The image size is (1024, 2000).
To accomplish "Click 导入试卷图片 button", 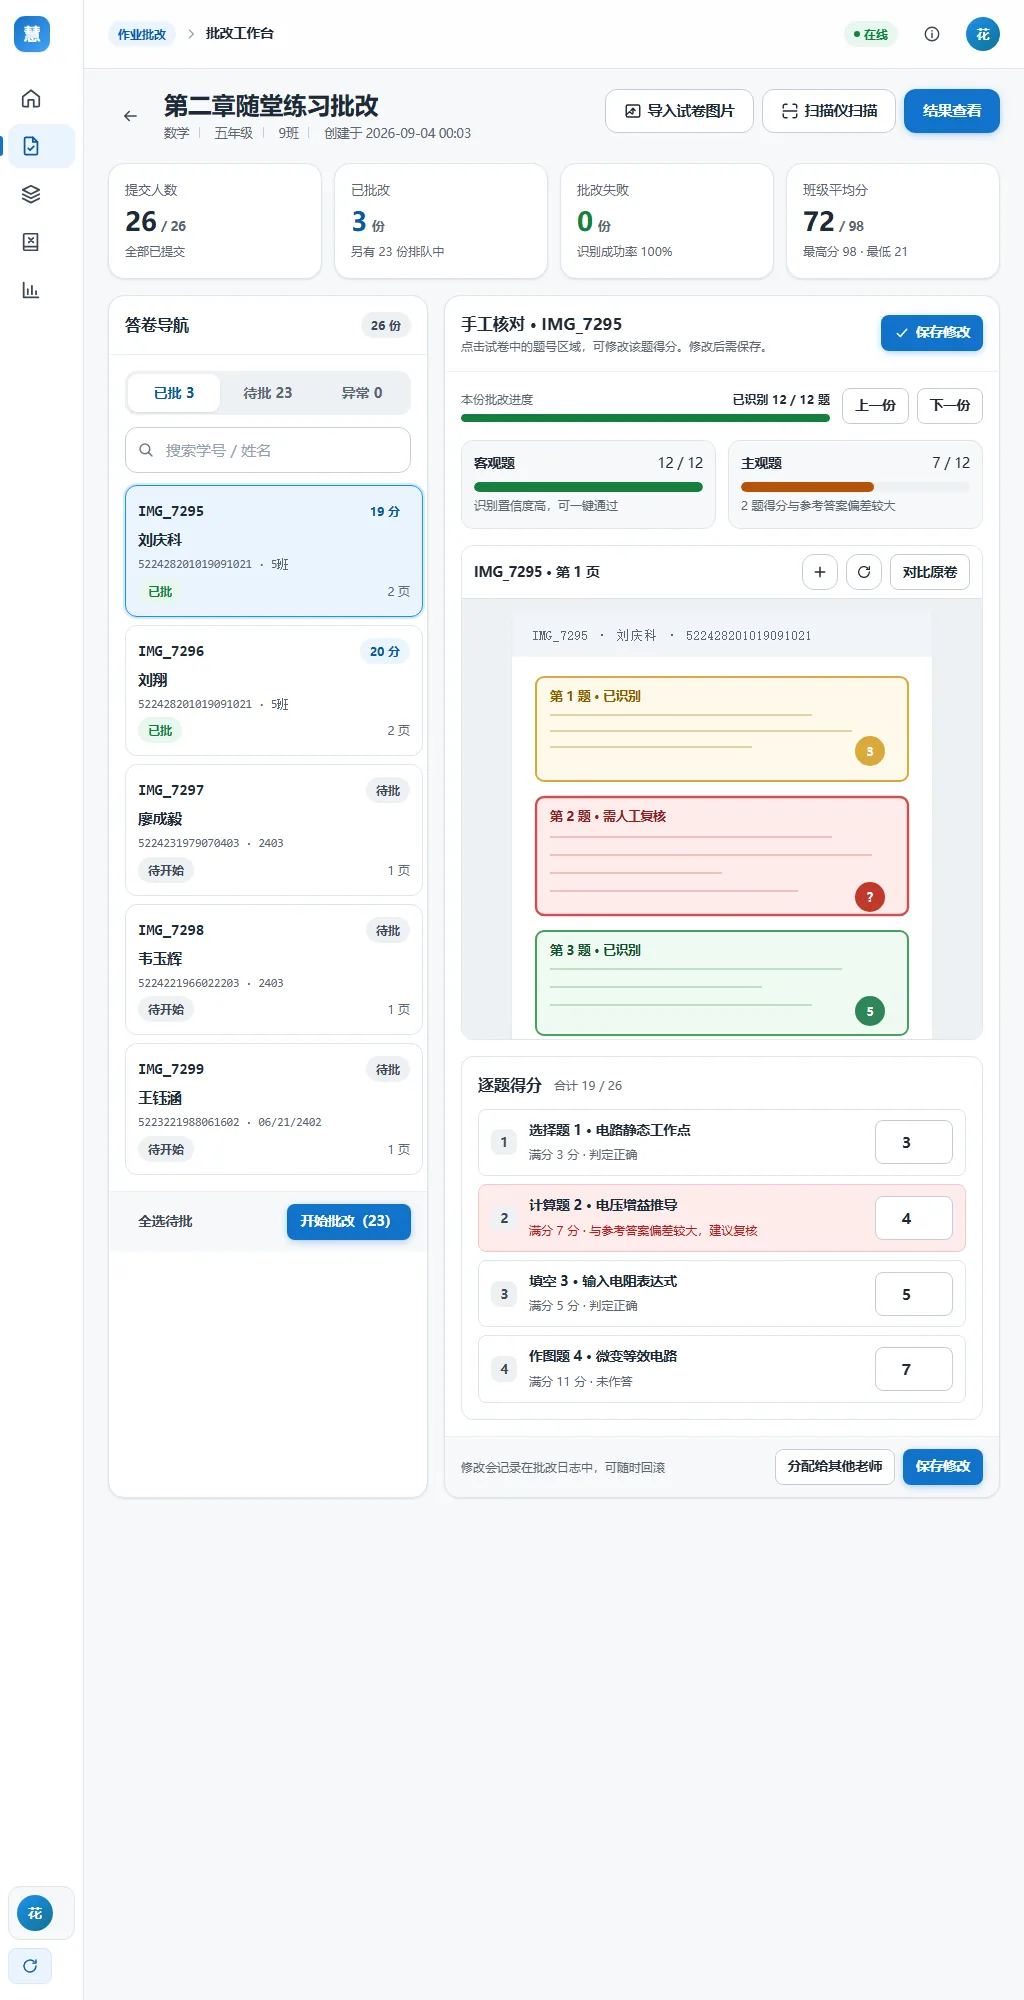I will tap(679, 111).
